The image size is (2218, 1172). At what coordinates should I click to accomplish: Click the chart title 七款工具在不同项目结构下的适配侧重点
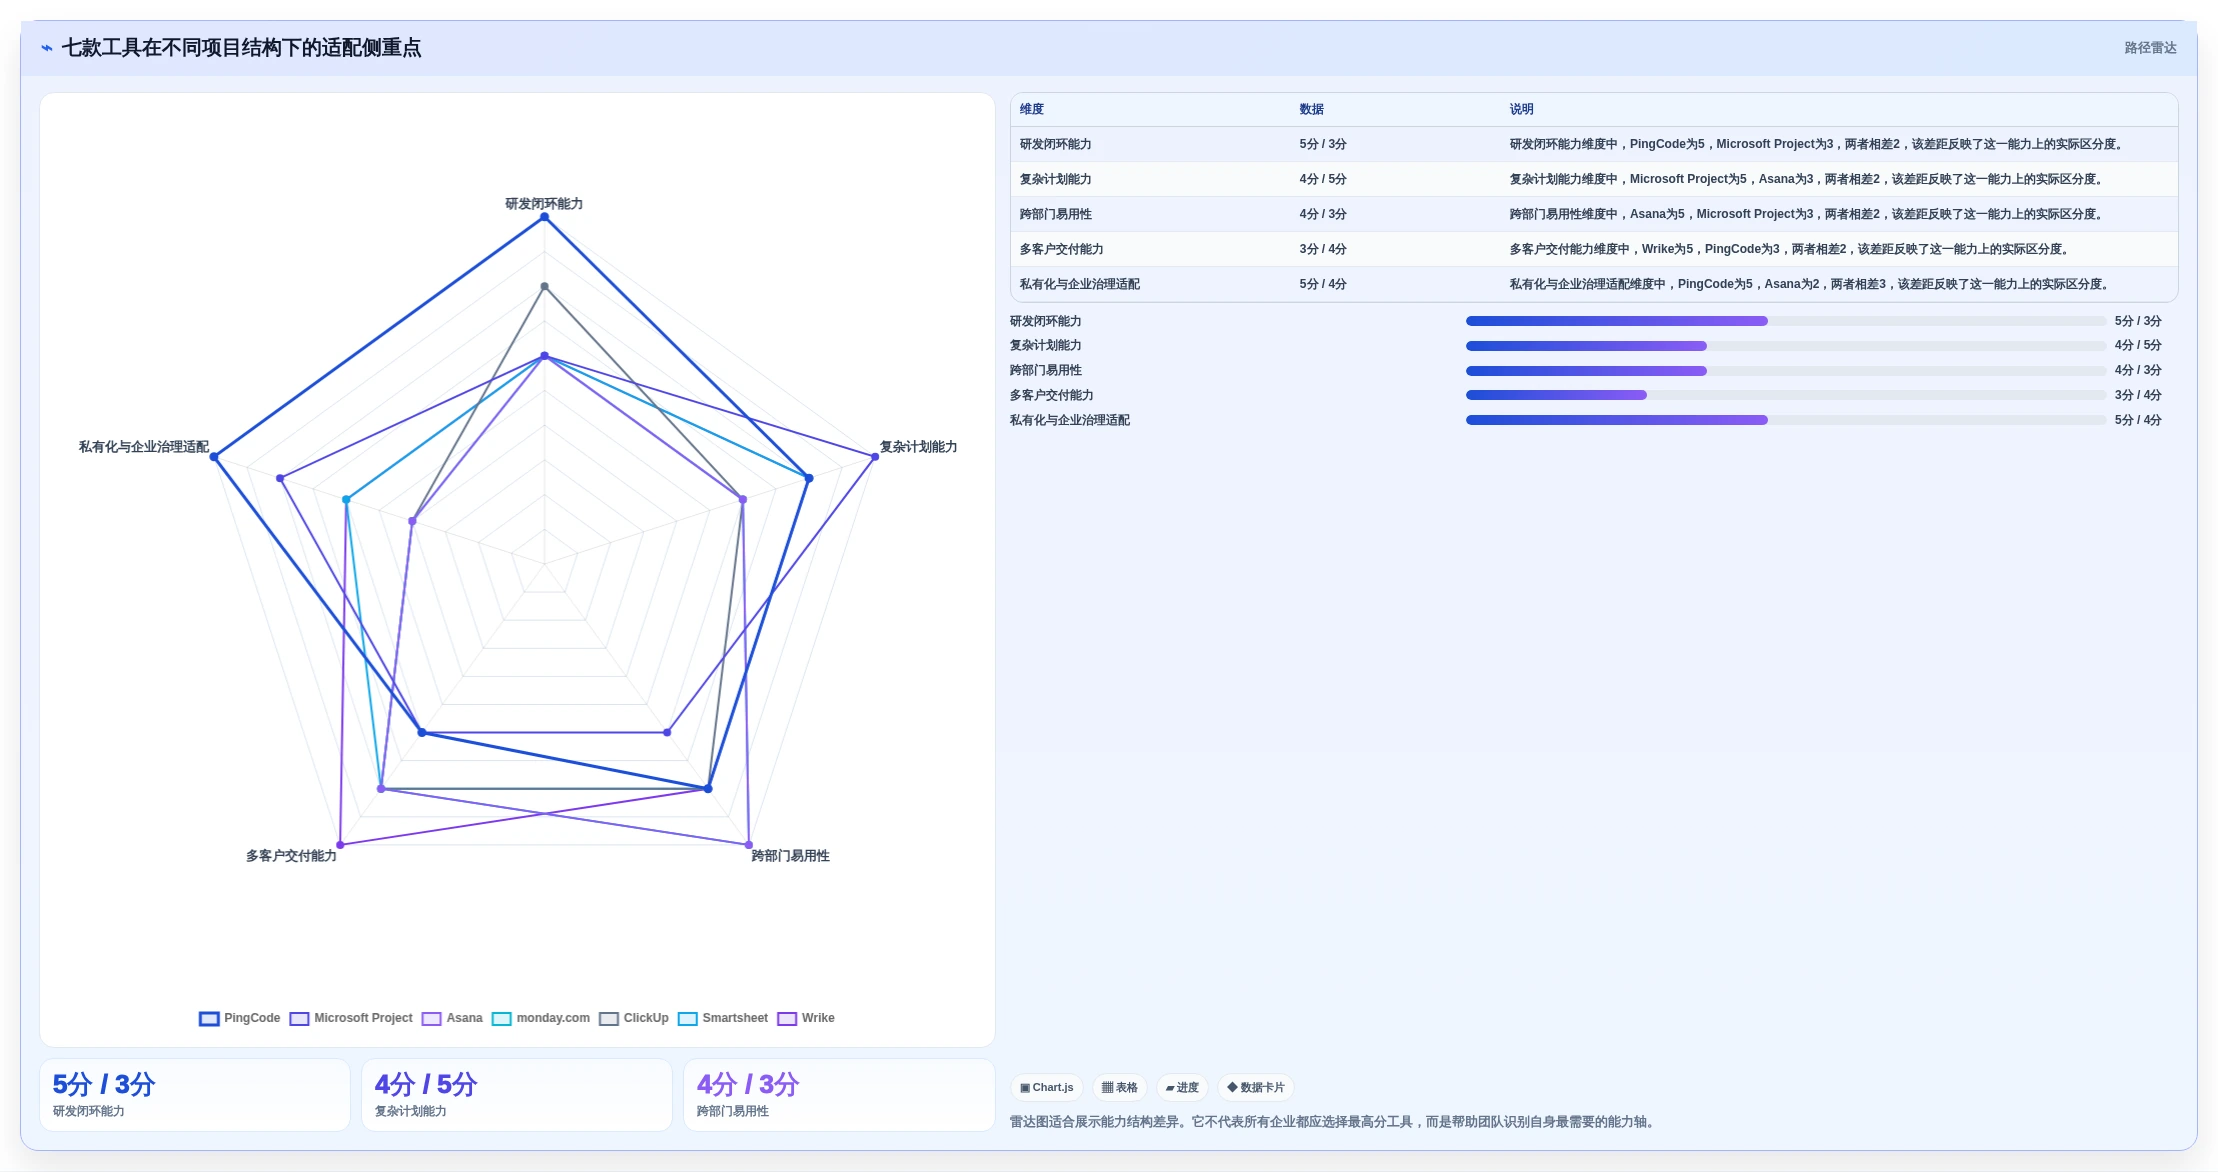[241, 48]
